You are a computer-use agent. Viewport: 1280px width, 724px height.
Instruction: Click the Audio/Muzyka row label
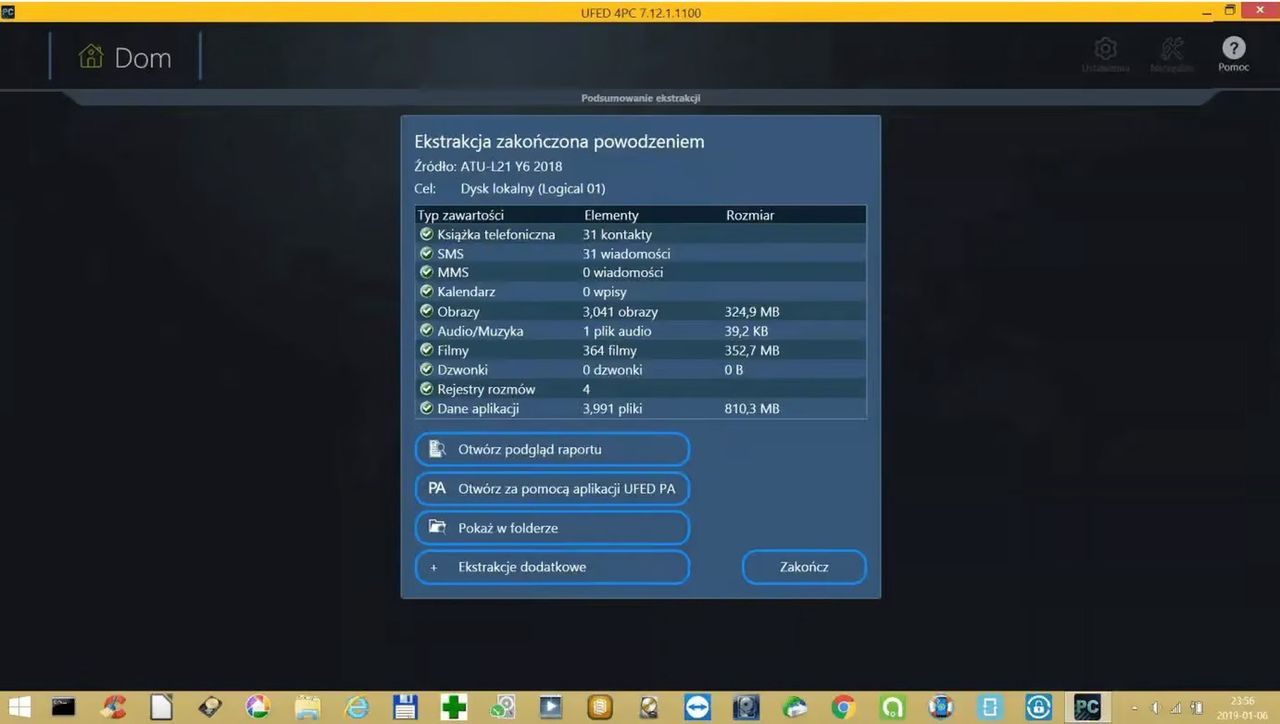[x=480, y=331]
